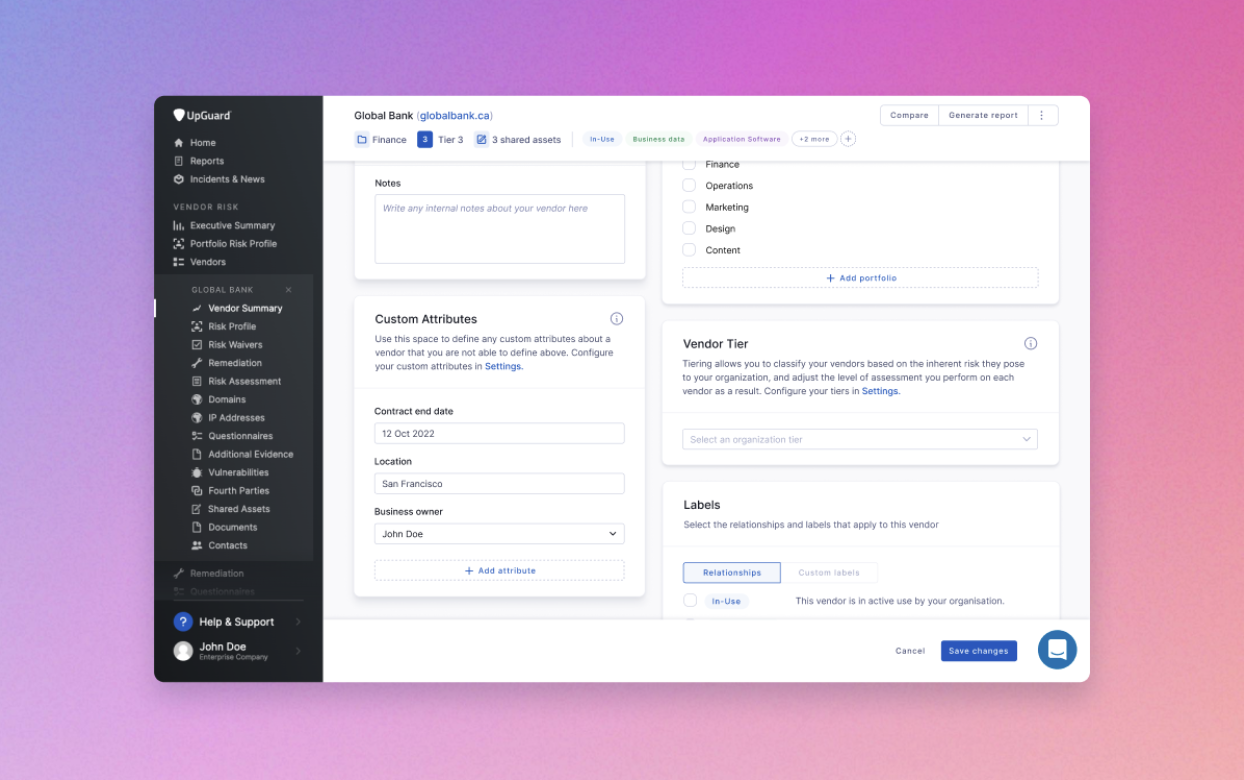Screen dimensions: 1244x780
Task: Open the chat support bubble
Action: click(1057, 650)
